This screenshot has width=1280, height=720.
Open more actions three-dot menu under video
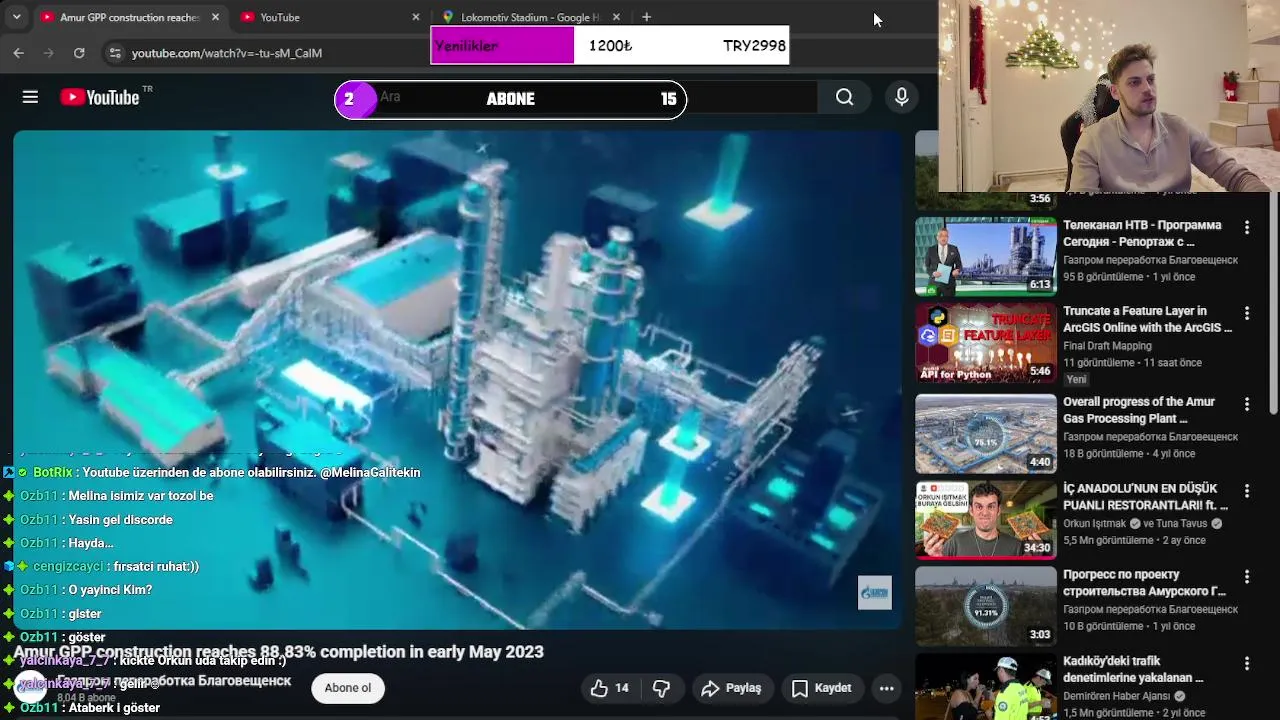pos(886,688)
